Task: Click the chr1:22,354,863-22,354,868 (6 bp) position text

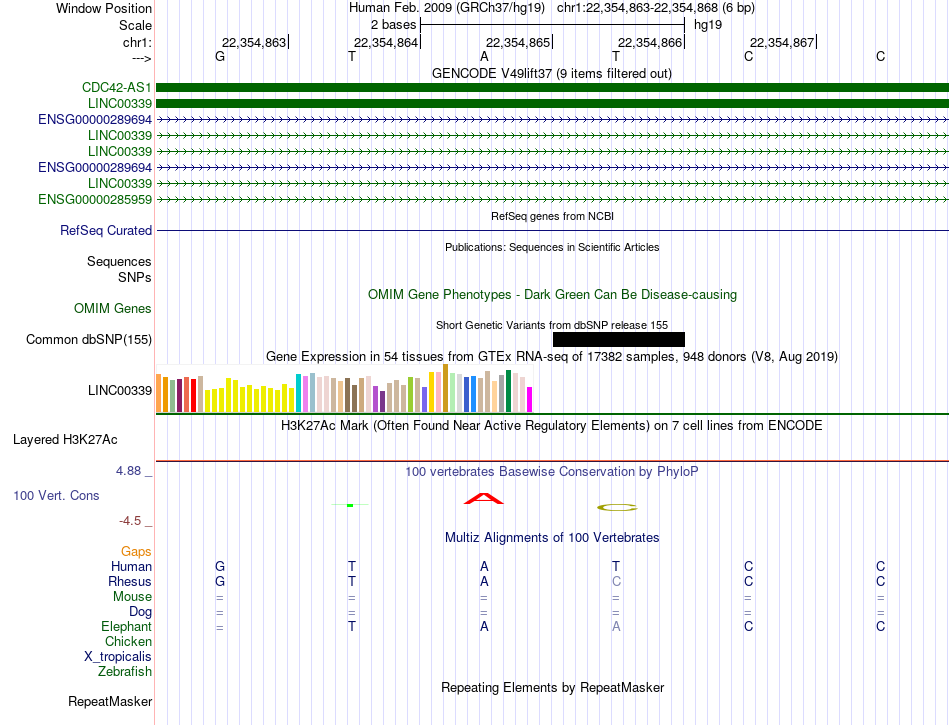Action: 656,8
